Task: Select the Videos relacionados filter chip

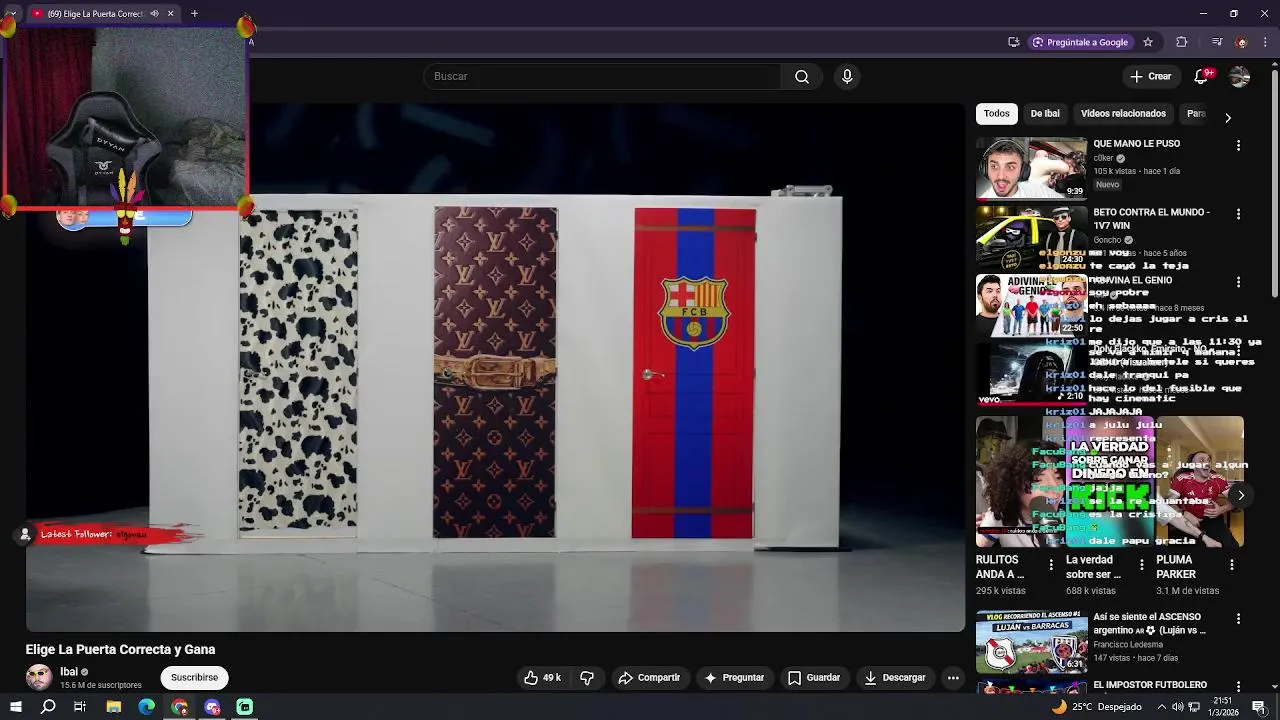Action: 1123,114
